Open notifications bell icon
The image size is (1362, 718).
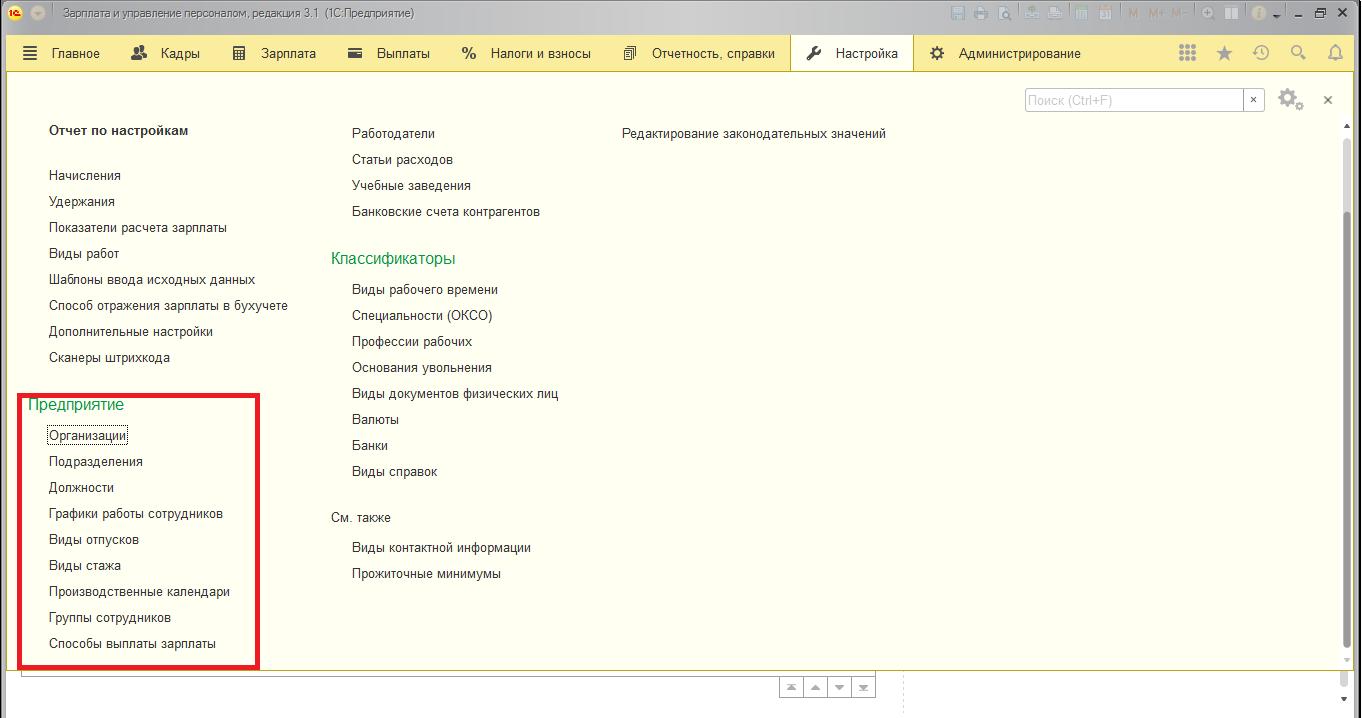point(1335,53)
